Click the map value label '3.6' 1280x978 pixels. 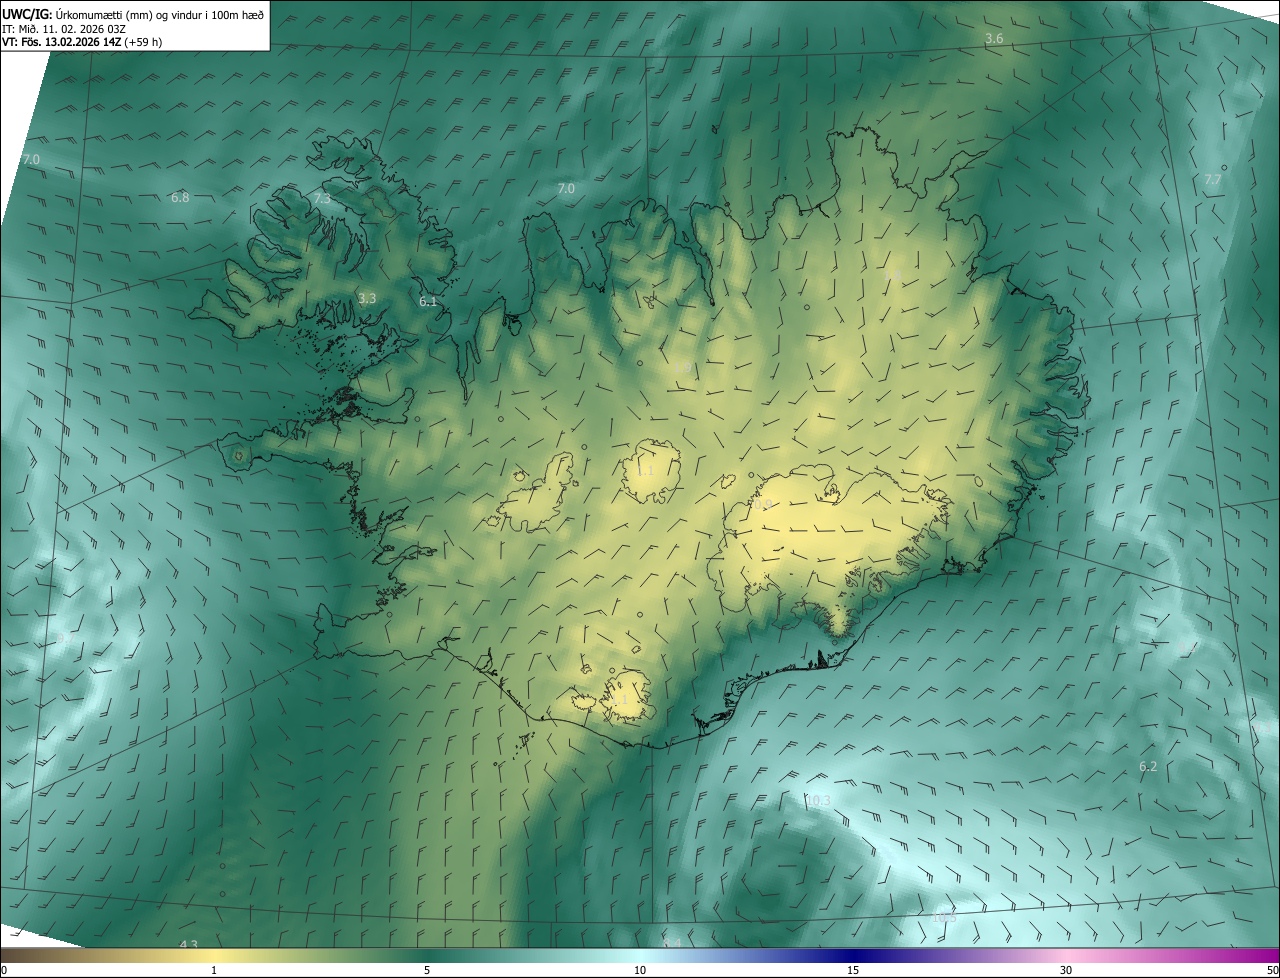994,38
